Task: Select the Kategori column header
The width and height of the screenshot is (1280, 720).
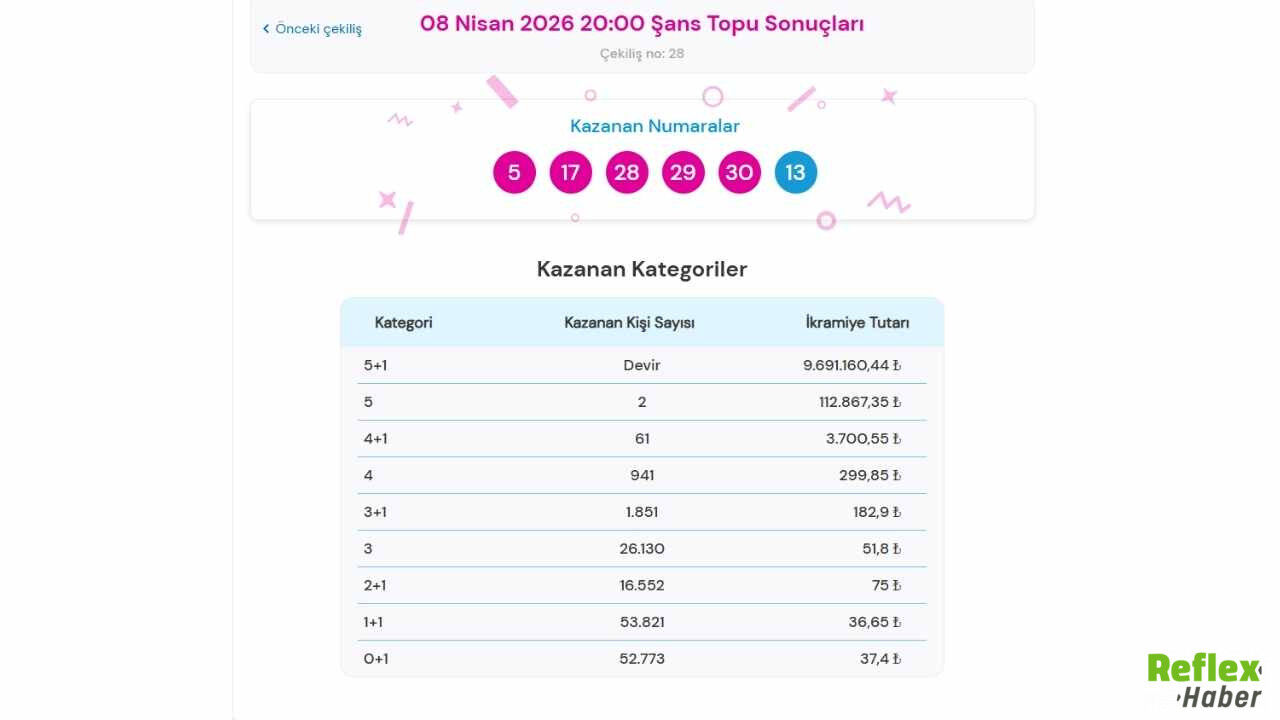Action: tap(403, 322)
